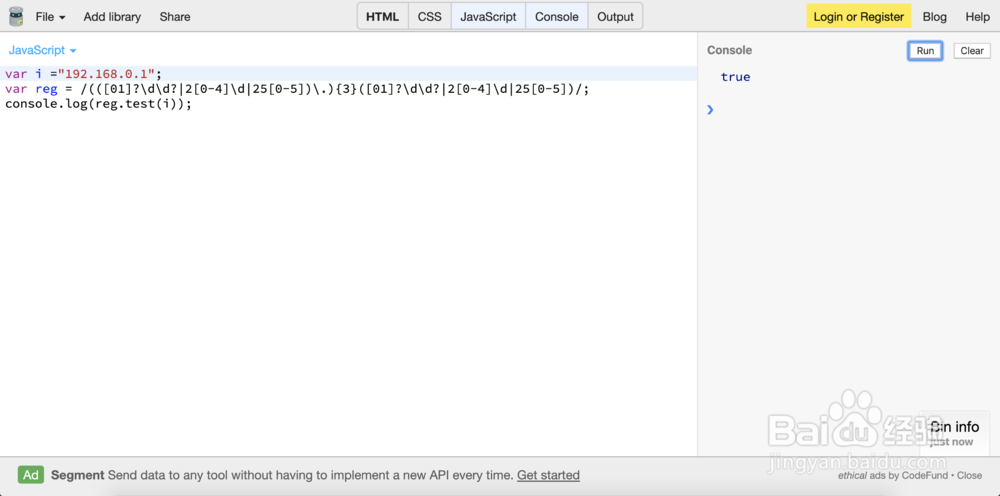The image size is (1000, 496).
Task: Open the Add library menu
Action: [112, 17]
